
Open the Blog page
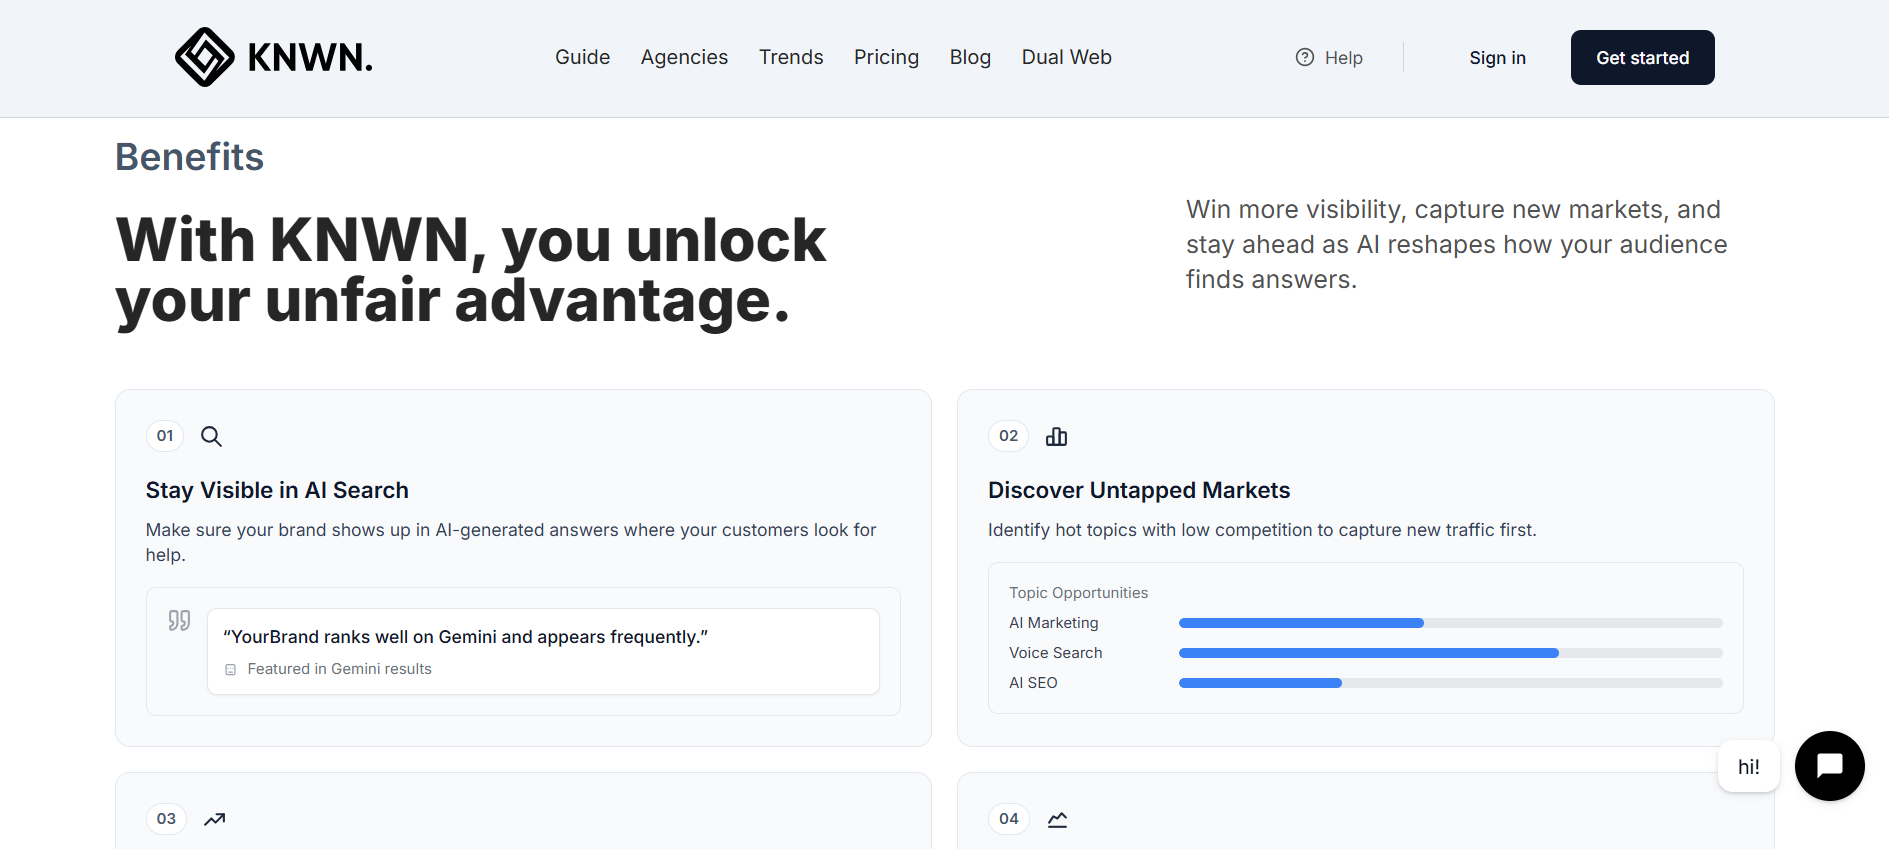(x=970, y=57)
